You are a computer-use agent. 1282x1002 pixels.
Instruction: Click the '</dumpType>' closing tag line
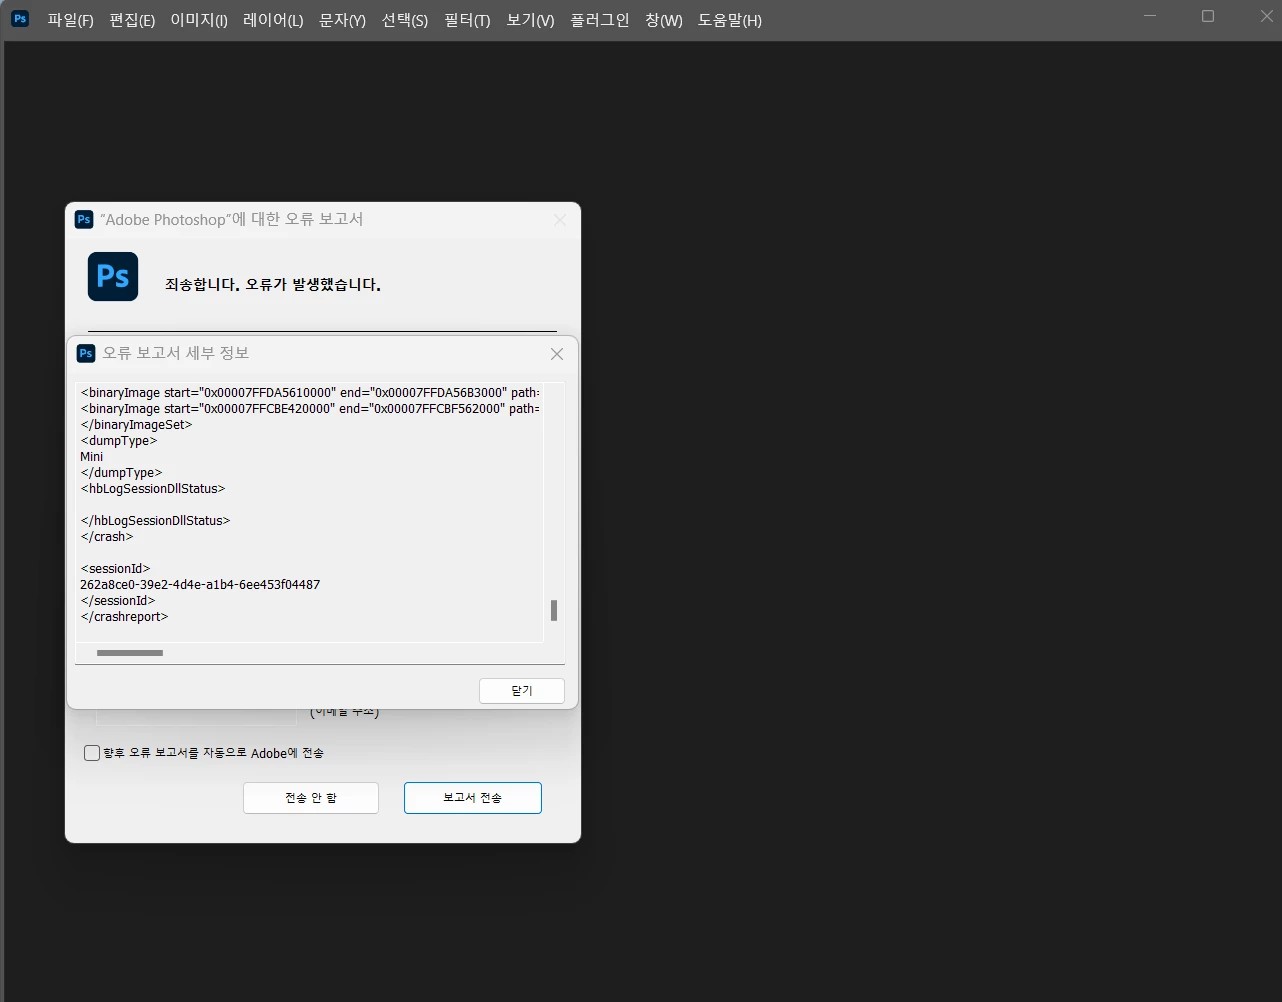(121, 473)
